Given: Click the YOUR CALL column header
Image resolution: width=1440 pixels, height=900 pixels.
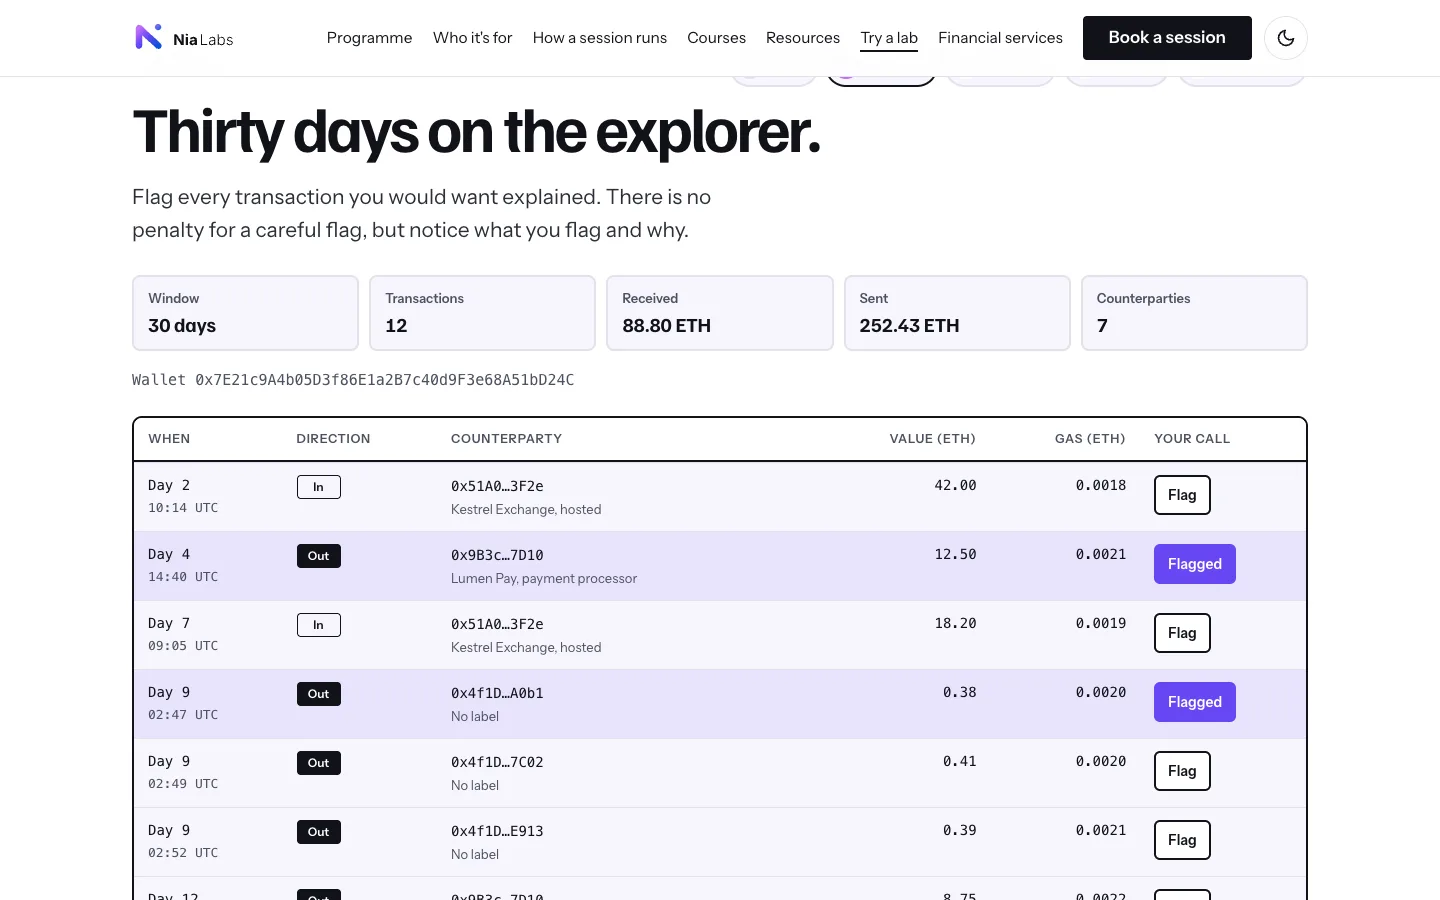Looking at the screenshot, I should pyautogui.click(x=1192, y=439).
